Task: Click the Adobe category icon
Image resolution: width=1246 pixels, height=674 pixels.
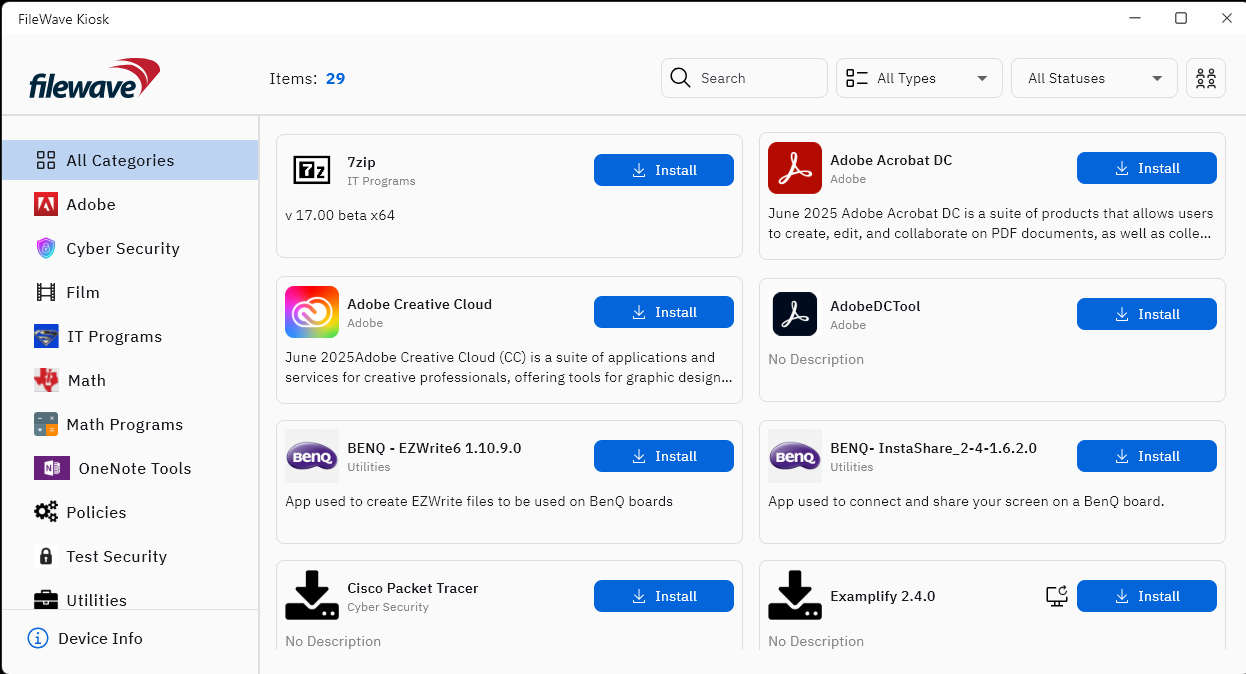Action: click(x=46, y=204)
